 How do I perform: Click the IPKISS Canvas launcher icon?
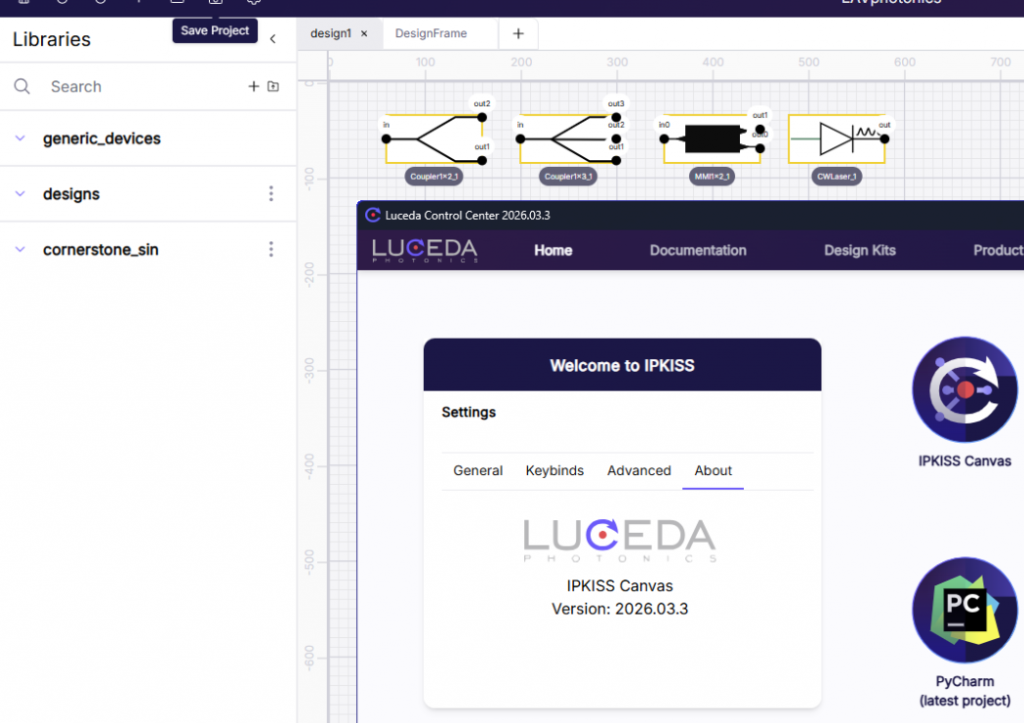click(964, 391)
